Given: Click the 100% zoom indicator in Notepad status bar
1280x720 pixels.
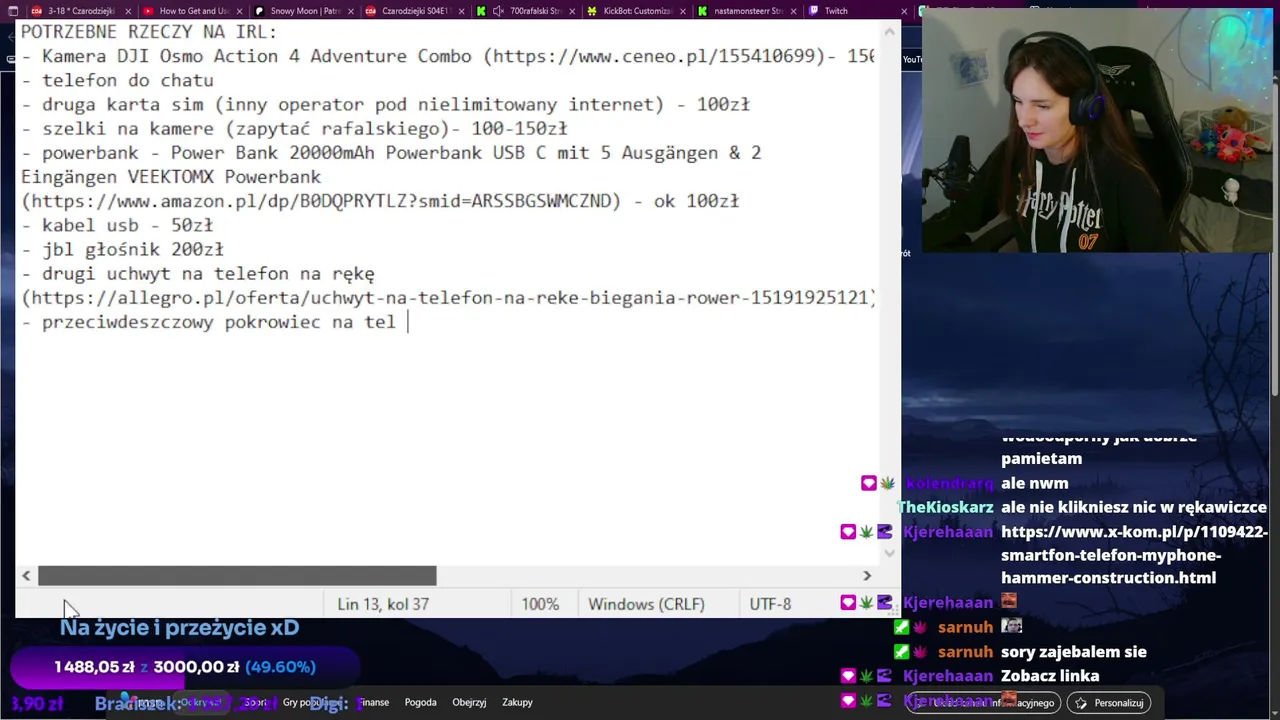Looking at the screenshot, I should point(540,604).
